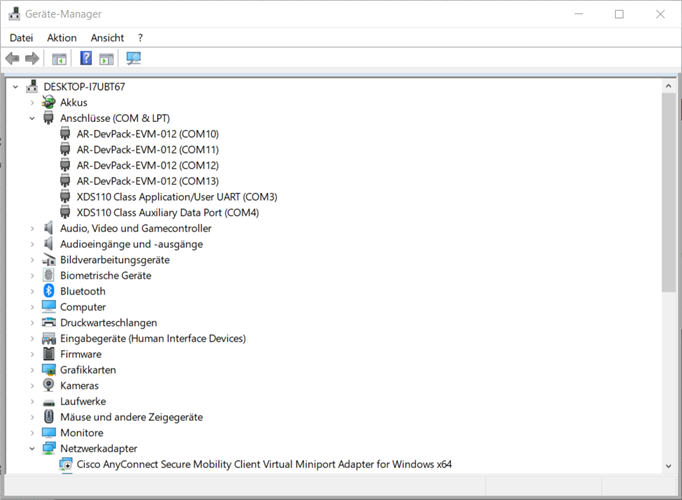Viewport: 682px width, 500px height.
Task: Click the speaker icon beside Audio, Video und Gamecontroller
Action: tap(48, 228)
